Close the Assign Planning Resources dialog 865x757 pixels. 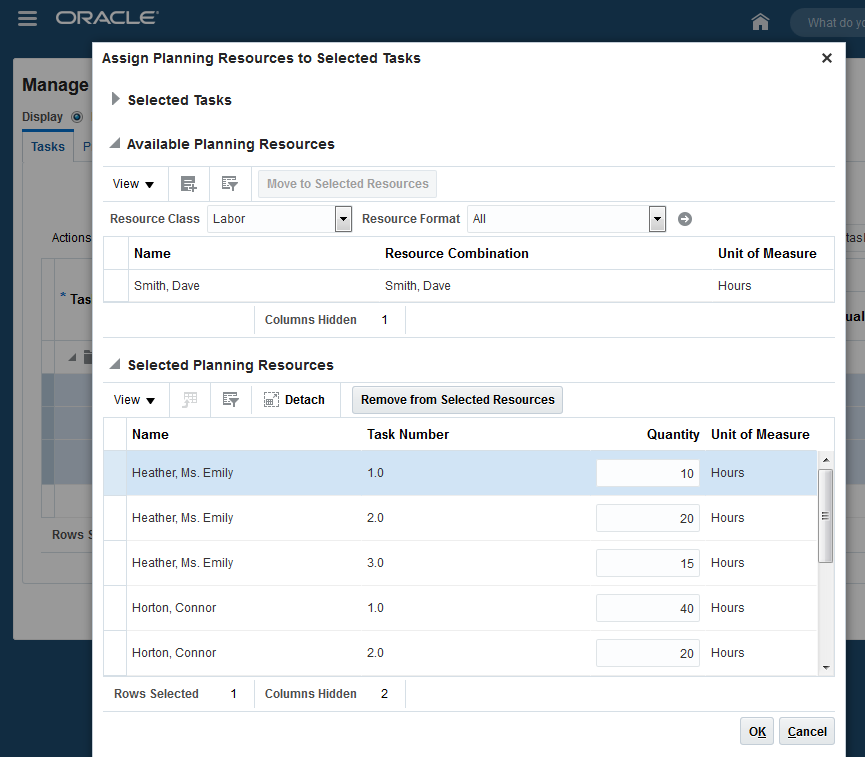point(827,58)
